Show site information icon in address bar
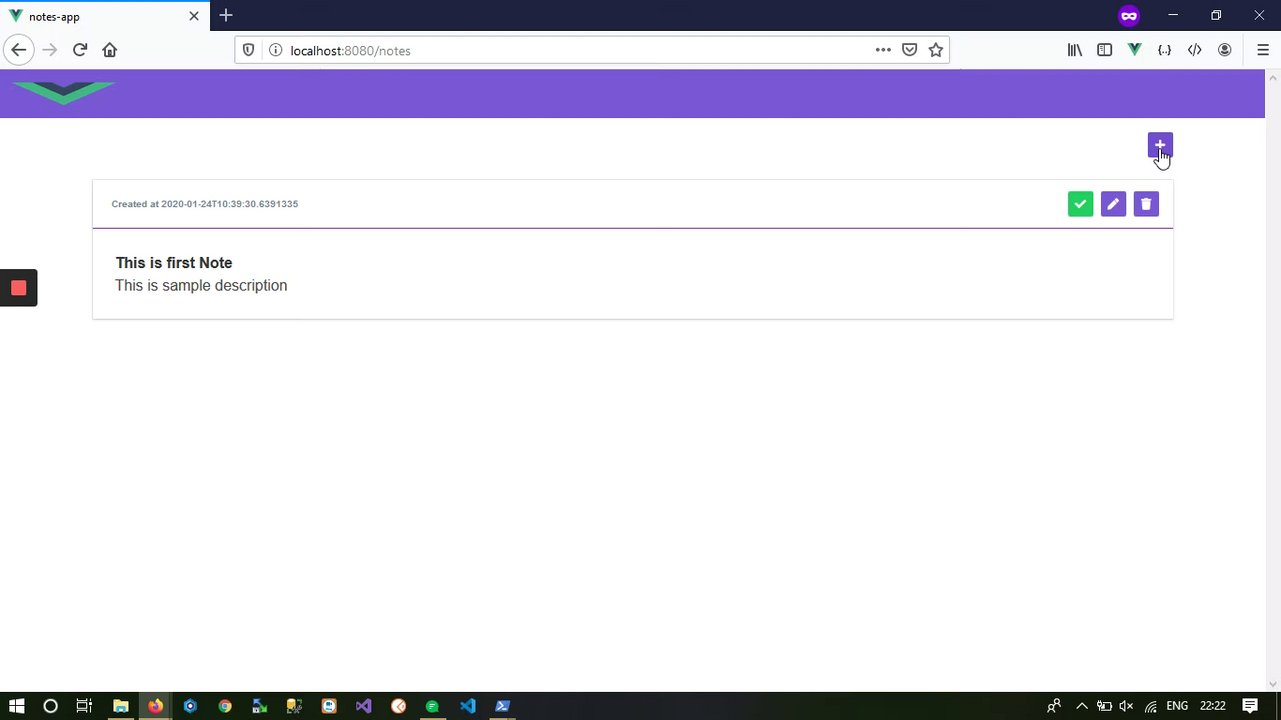This screenshot has height=720, width=1281. 275,50
